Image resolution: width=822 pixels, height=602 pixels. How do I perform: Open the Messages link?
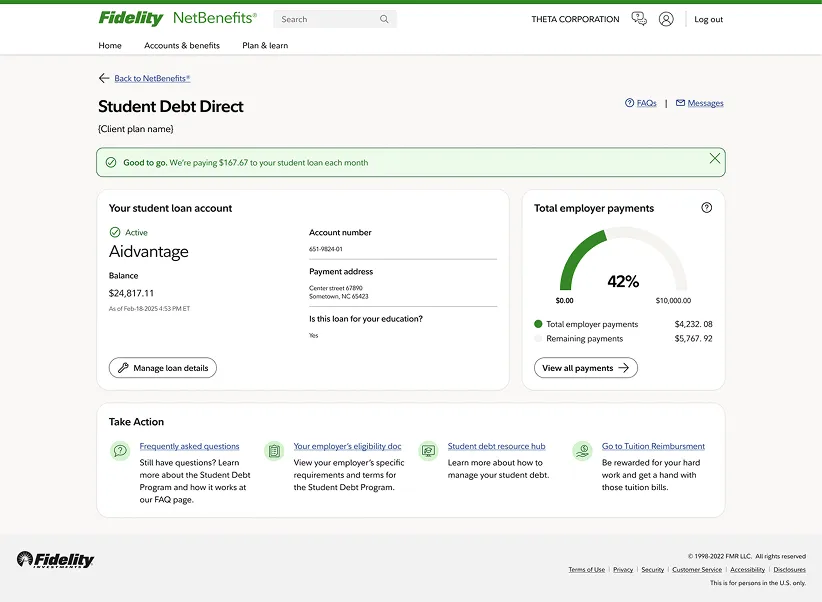(705, 103)
